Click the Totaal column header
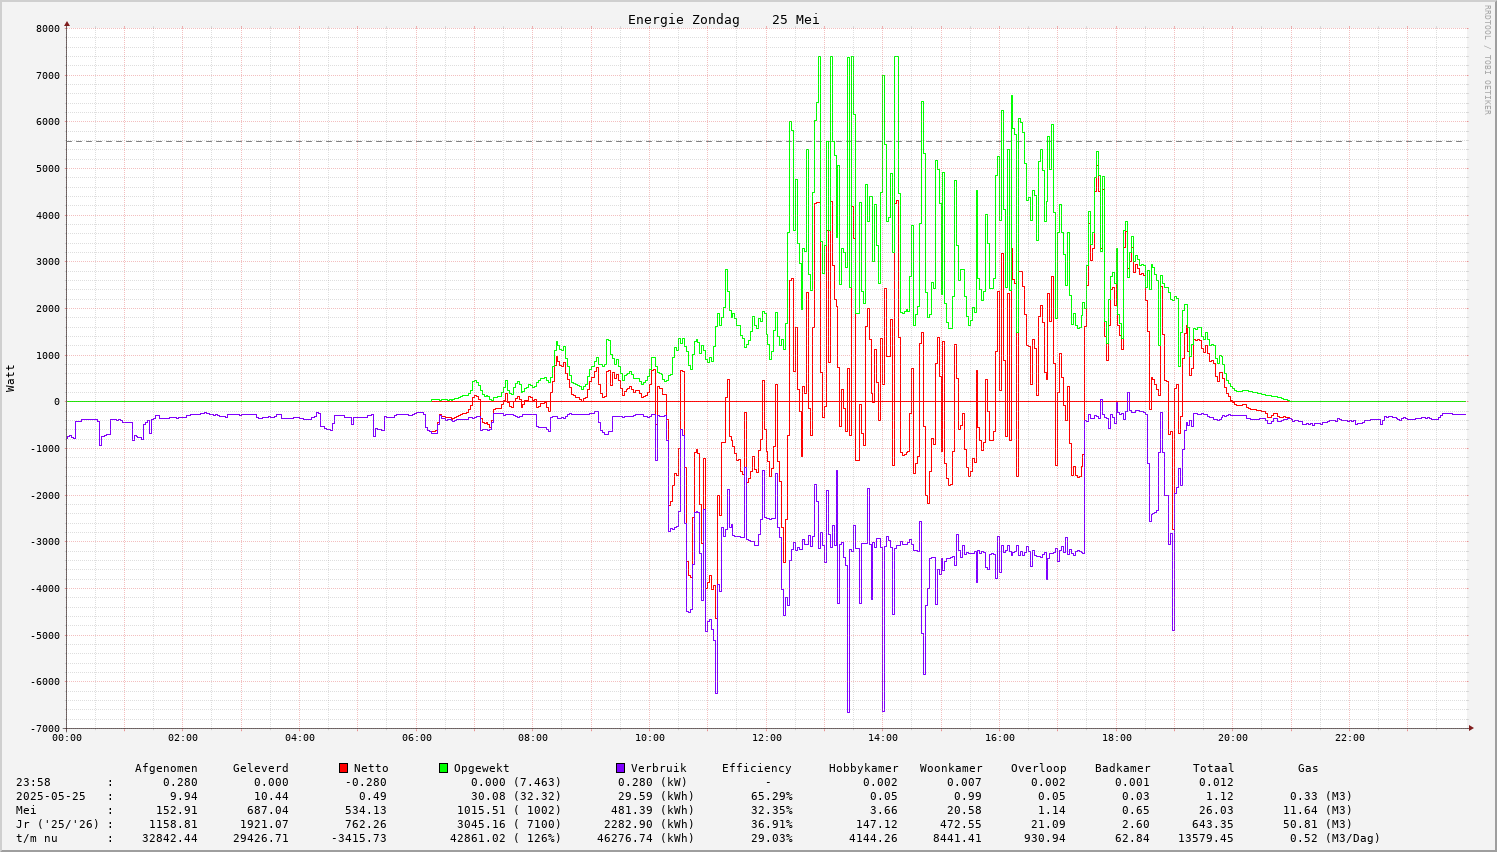Screen dimensions: 1497x852 [x=1213, y=768]
